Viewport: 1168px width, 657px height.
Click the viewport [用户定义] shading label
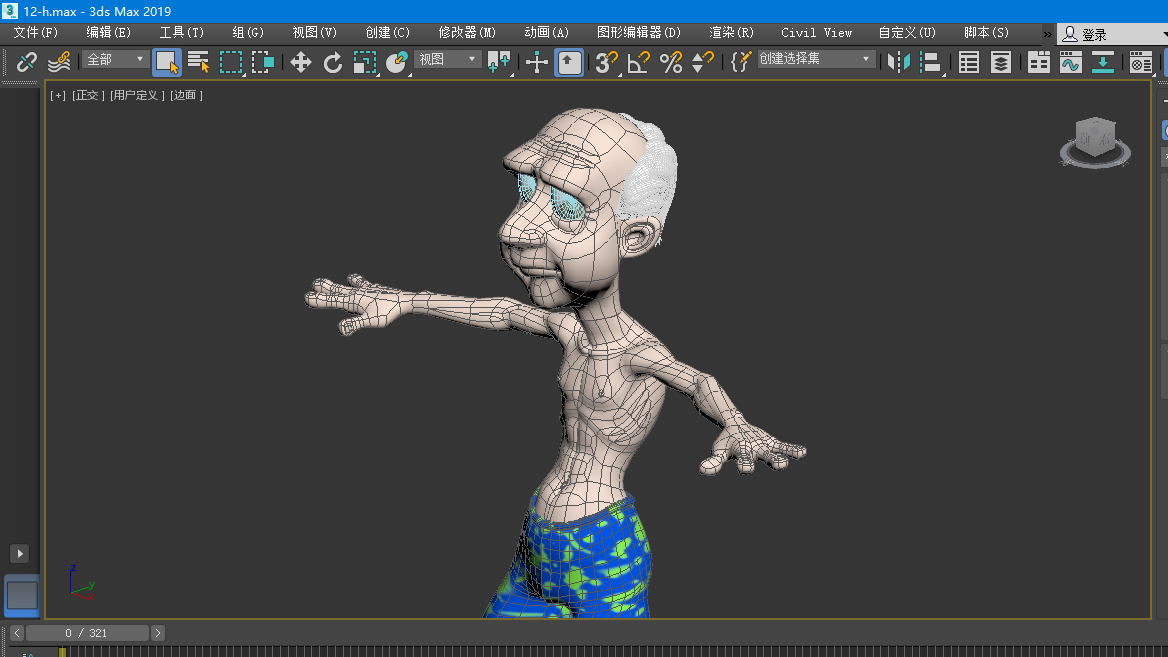[137, 95]
